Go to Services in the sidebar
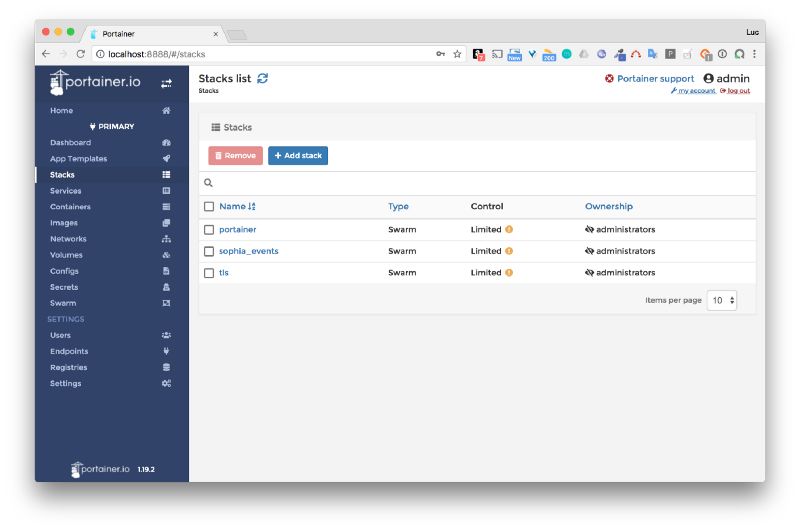This screenshot has height=531, width=800. (x=66, y=191)
